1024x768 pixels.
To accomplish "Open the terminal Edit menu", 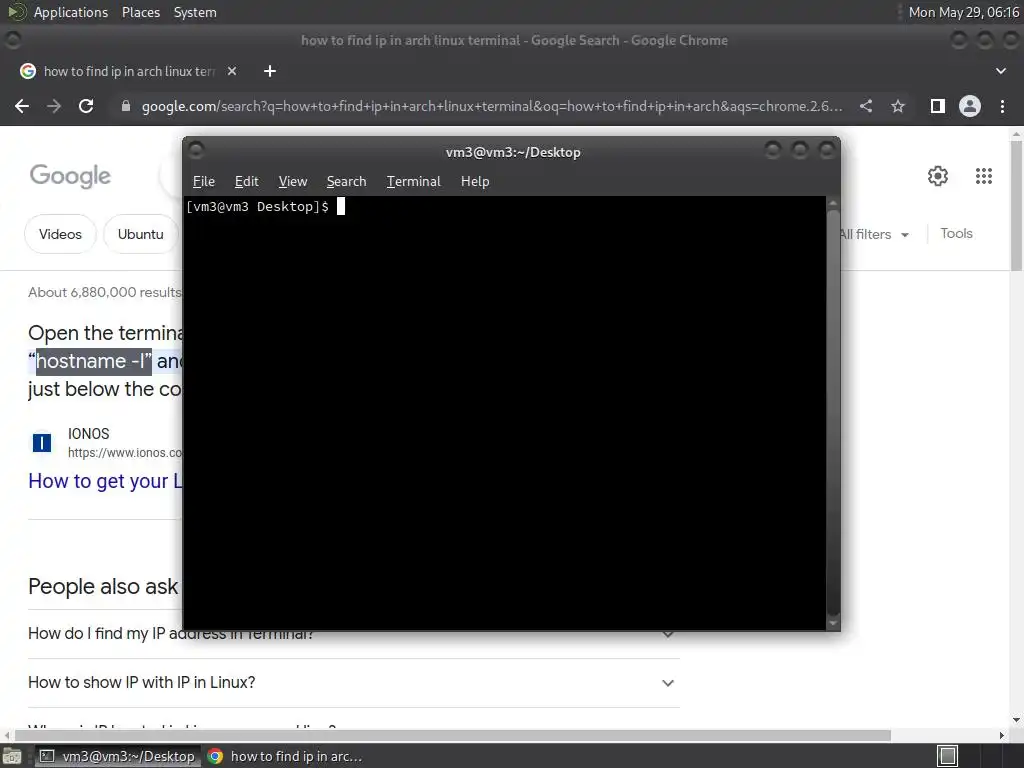I will click(246, 182).
